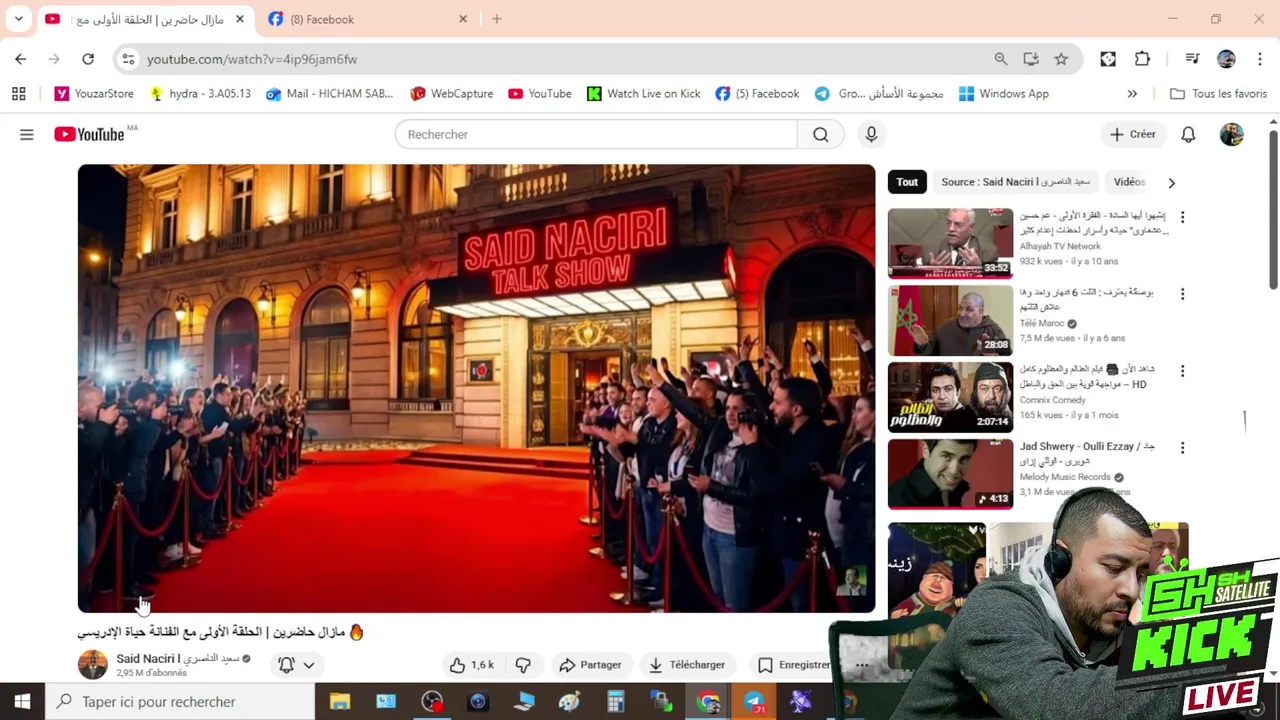The image size is (1280, 720).
Task: Open the apps grid bookmark shortcut
Action: point(18,94)
